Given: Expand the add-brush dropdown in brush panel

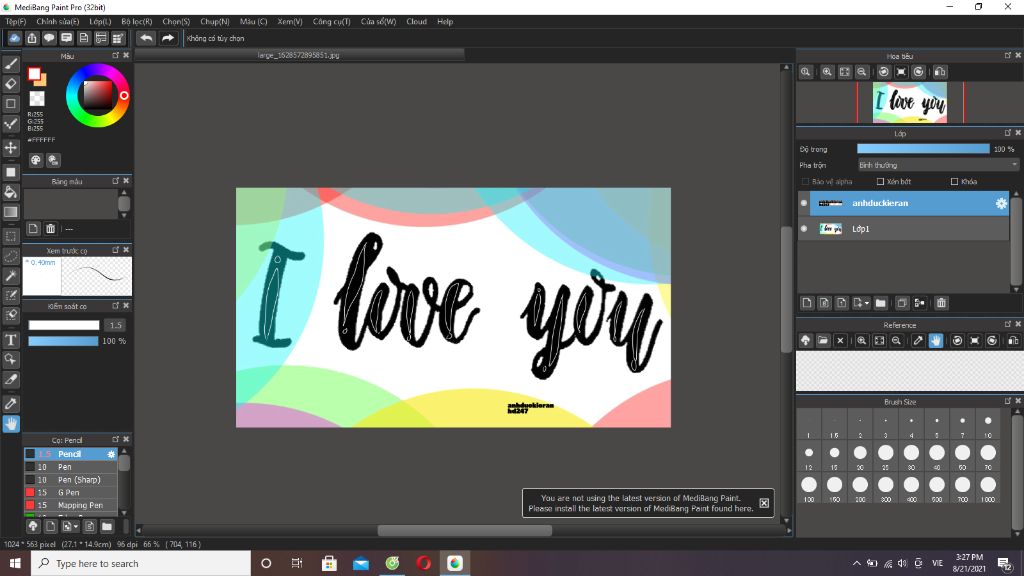Looking at the screenshot, I should [76, 526].
